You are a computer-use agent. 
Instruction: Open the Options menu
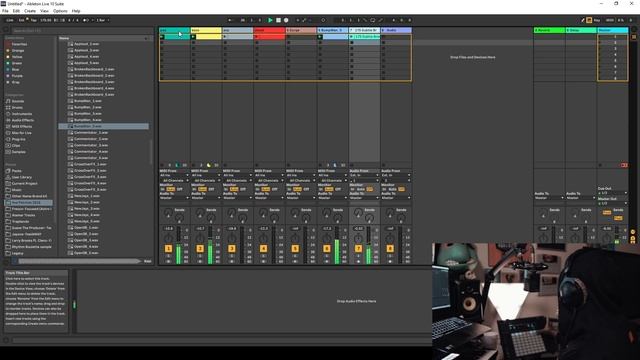tap(60, 11)
